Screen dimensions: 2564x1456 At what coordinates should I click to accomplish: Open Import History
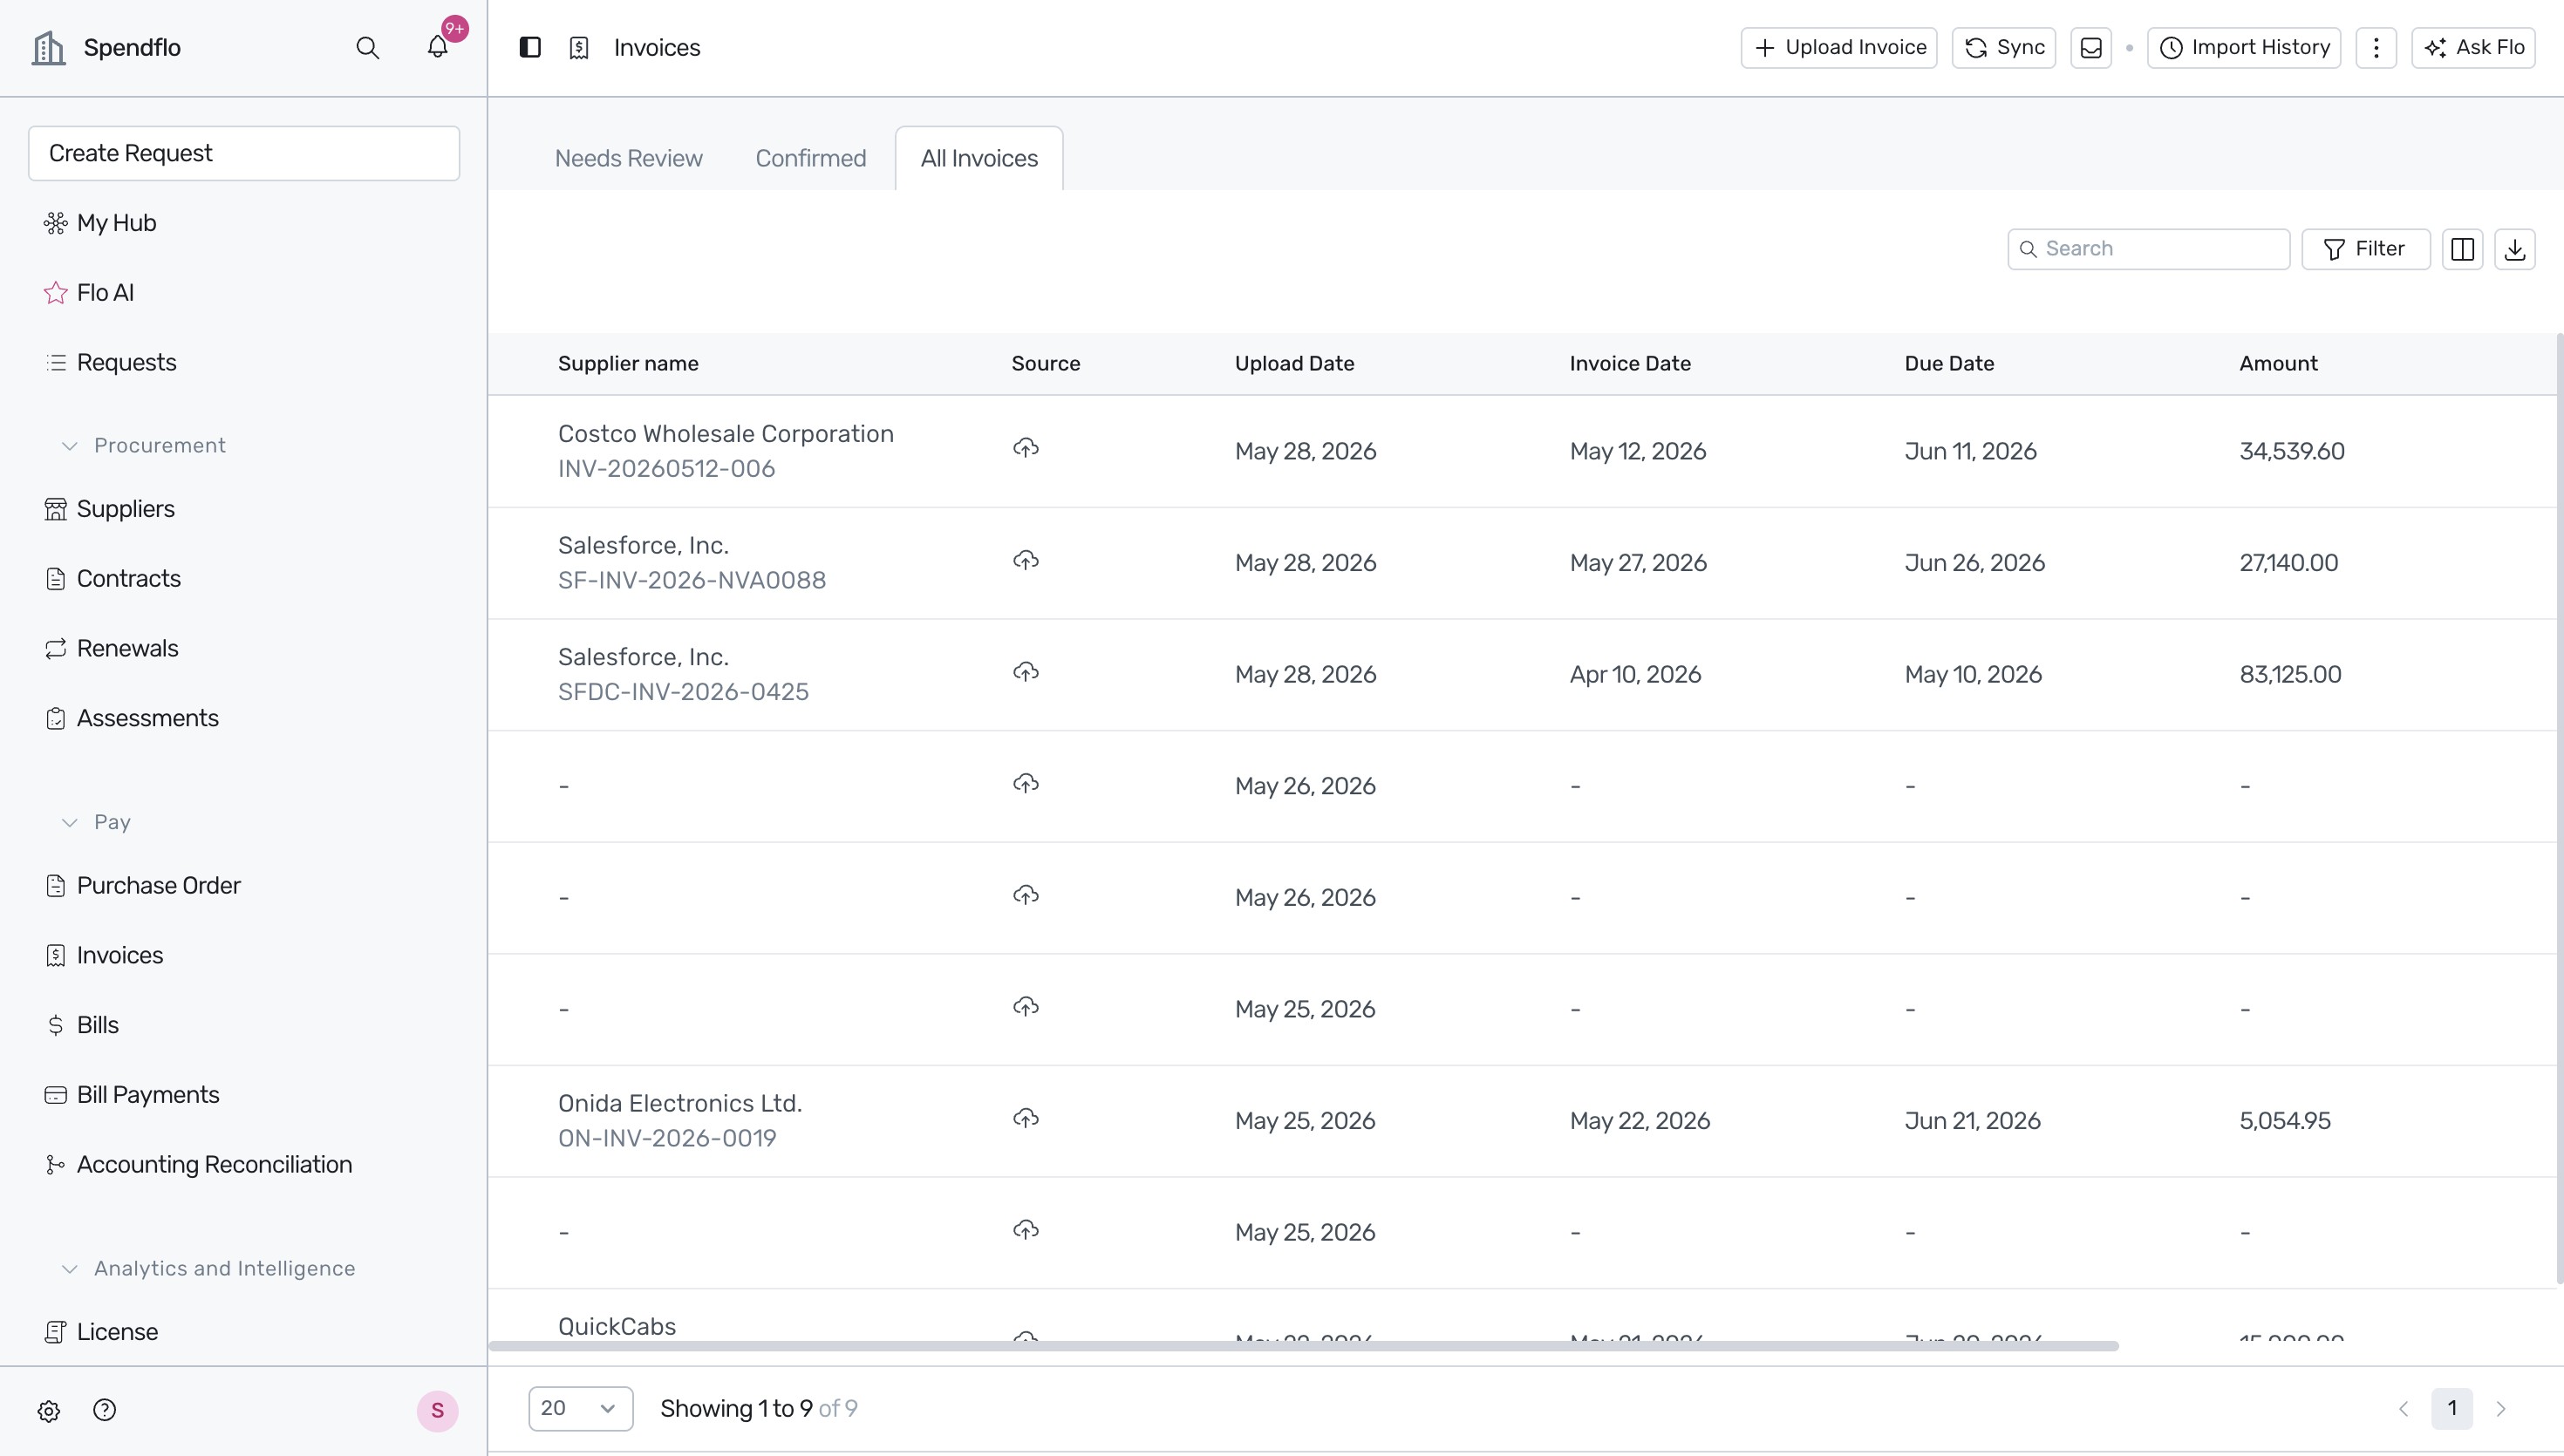(x=2243, y=48)
